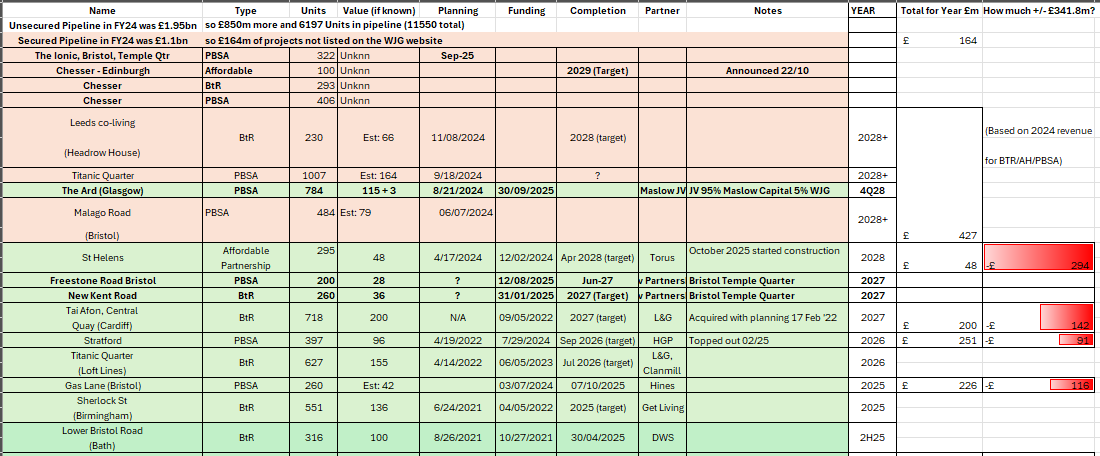Select 'How much +/- £341.8m?' header cell
Screen dimensions: 1100x456
(1039, 11)
